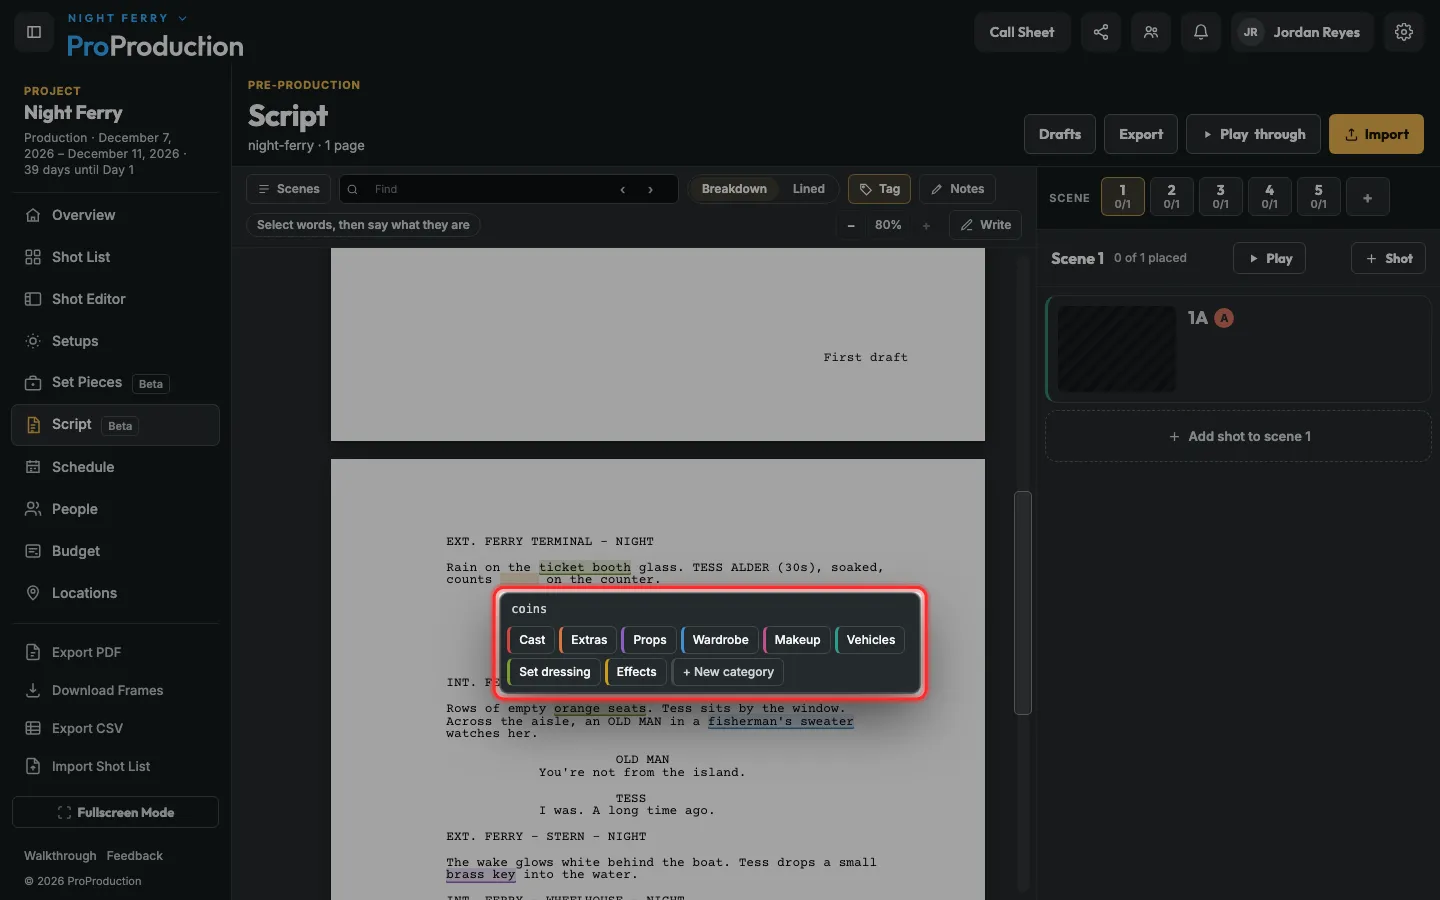Select scene 3 tab
The width and height of the screenshot is (1440, 900).
tap(1220, 197)
